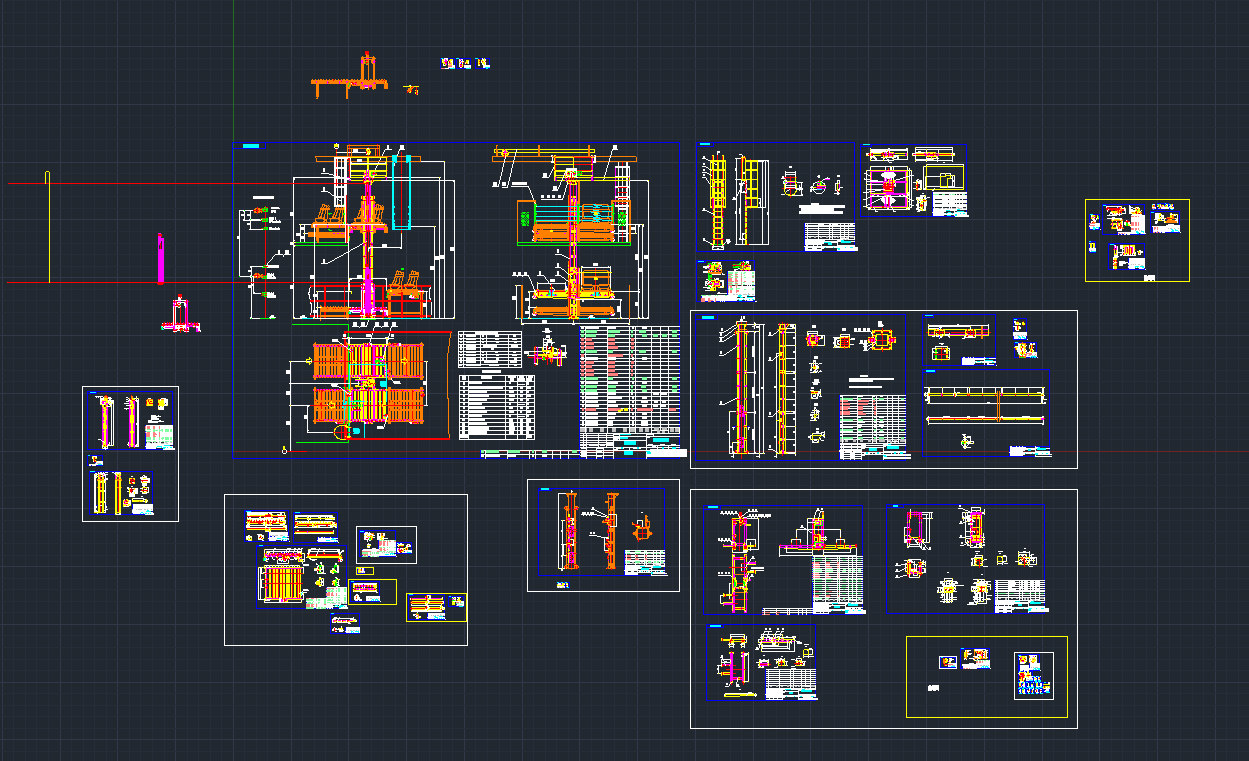Select the yellow slatted panel drawing at bottom left
This screenshot has width=1249, height=761.
[x=283, y=583]
